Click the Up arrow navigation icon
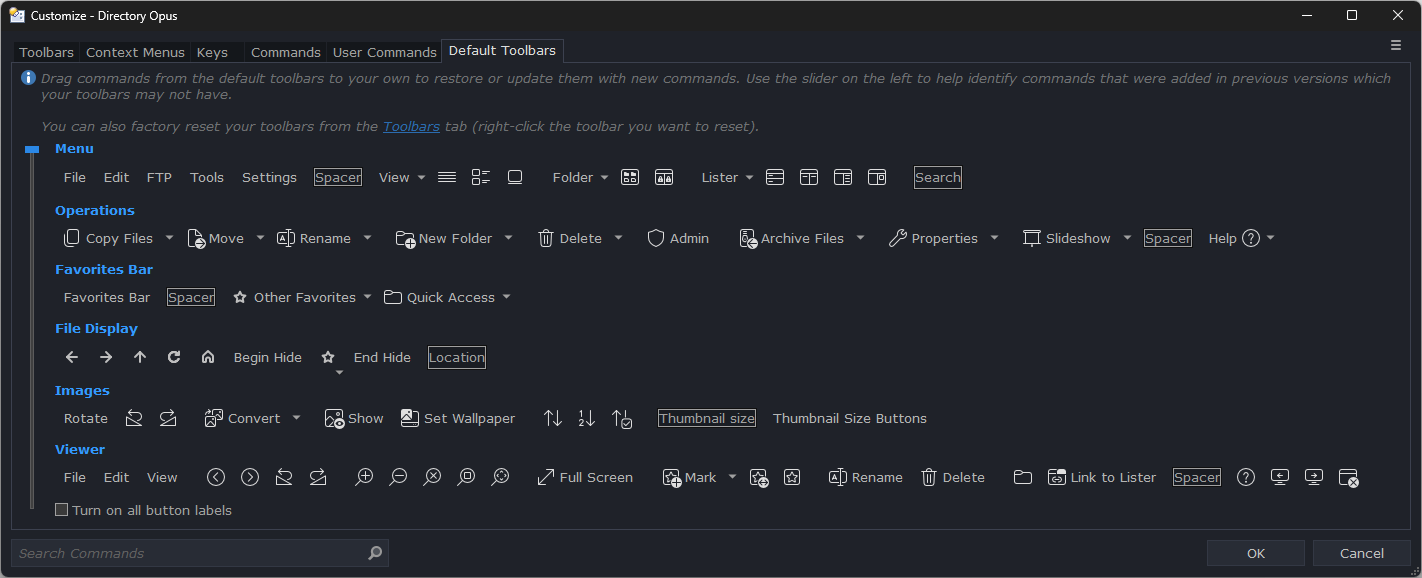Viewport: 1422px width, 578px height. pyautogui.click(x=140, y=357)
